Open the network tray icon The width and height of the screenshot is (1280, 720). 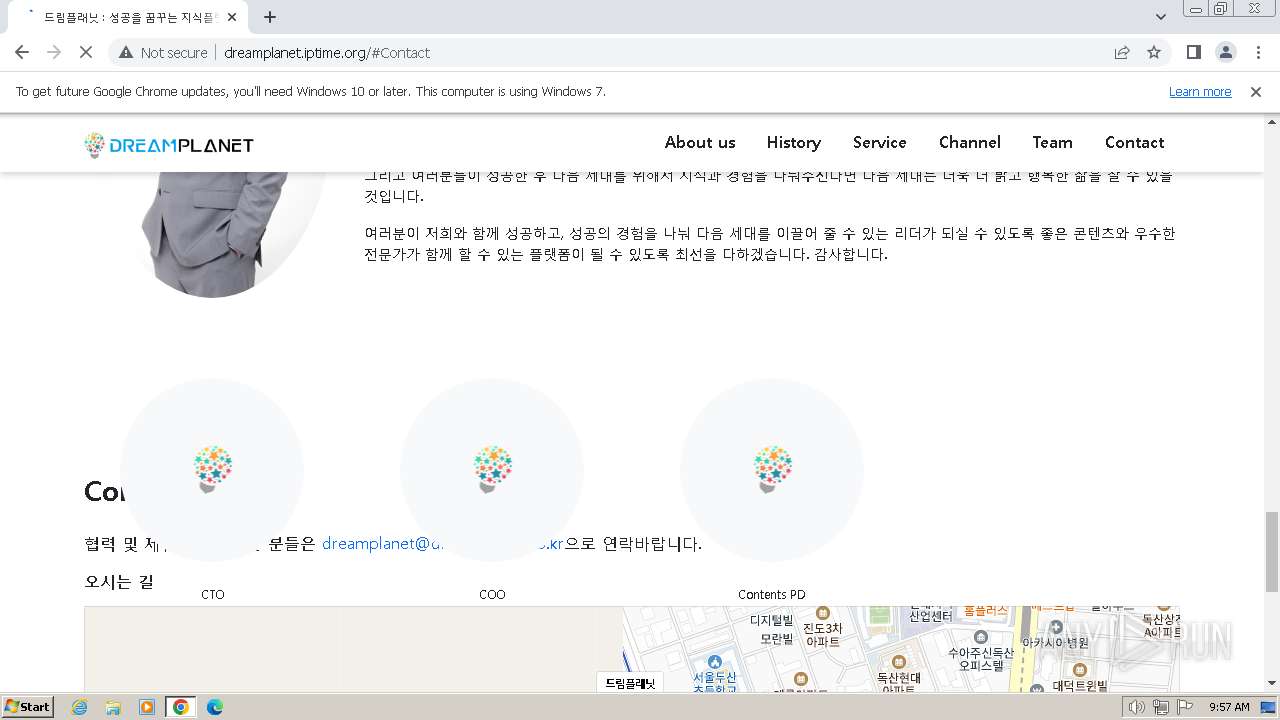click(x=1161, y=707)
